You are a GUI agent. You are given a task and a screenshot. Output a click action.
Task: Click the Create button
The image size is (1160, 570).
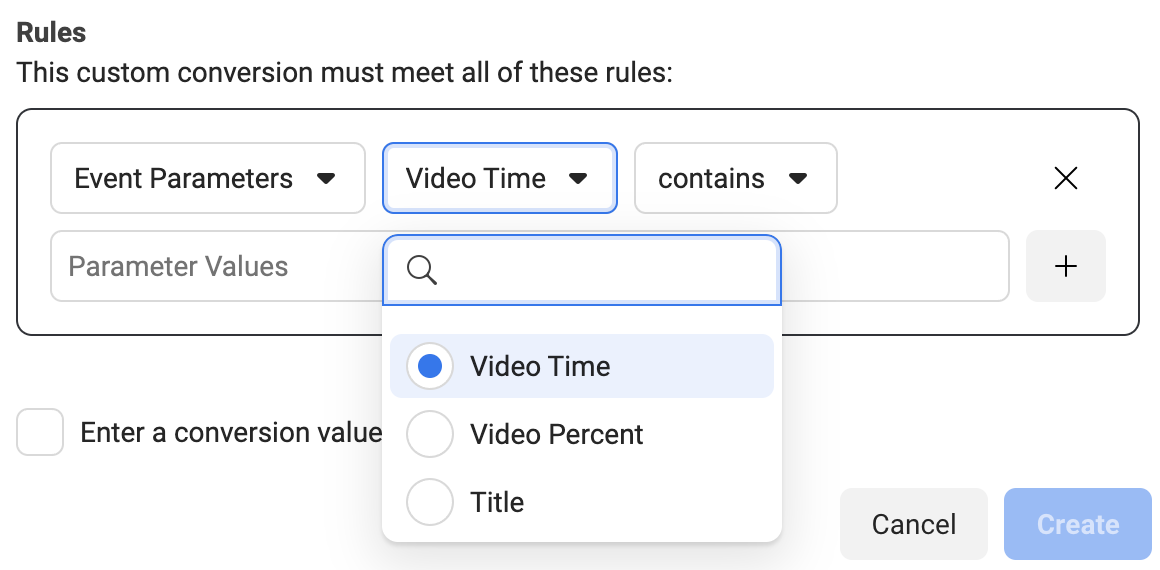(1078, 524)
